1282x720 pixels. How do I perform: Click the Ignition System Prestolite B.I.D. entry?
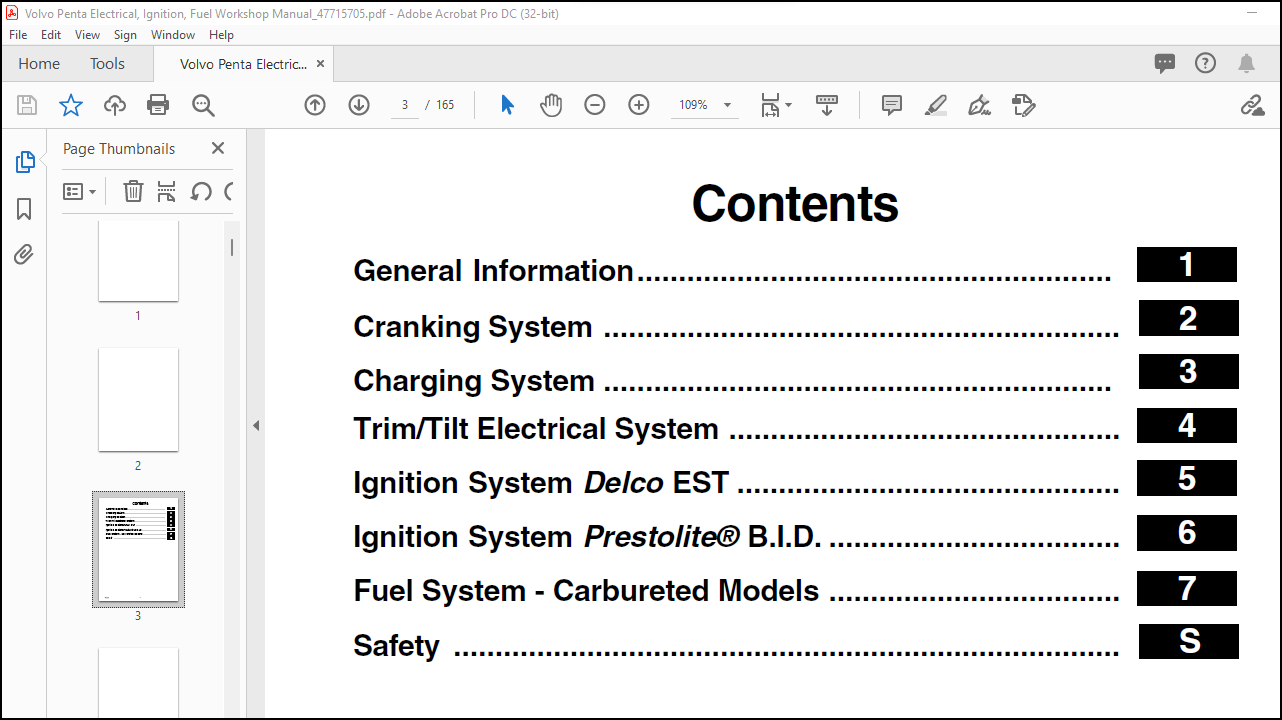click(736, 537)
